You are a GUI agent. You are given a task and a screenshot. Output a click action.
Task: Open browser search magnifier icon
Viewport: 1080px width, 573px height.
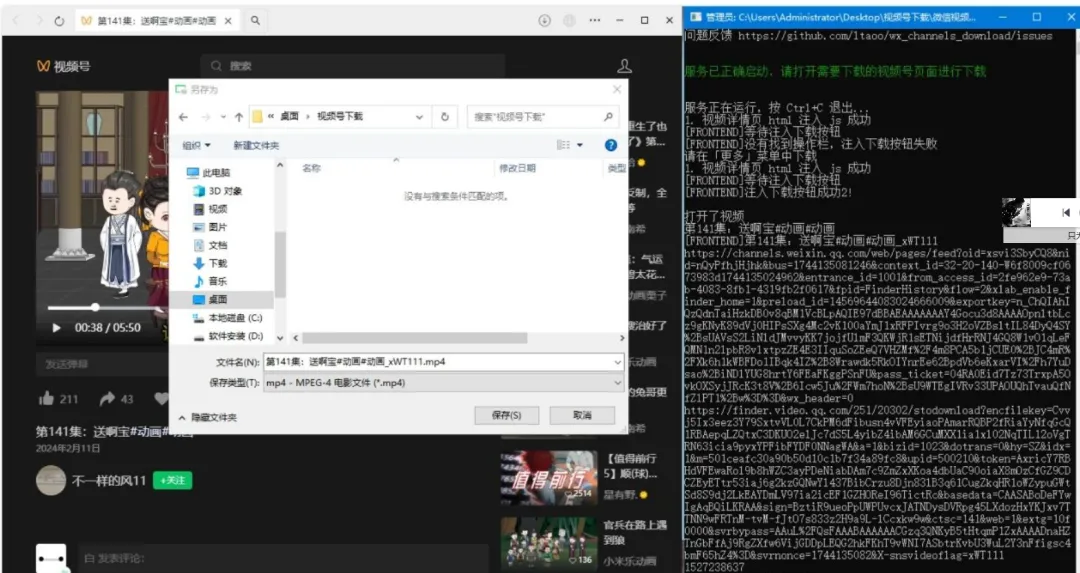tap(256, 21)
